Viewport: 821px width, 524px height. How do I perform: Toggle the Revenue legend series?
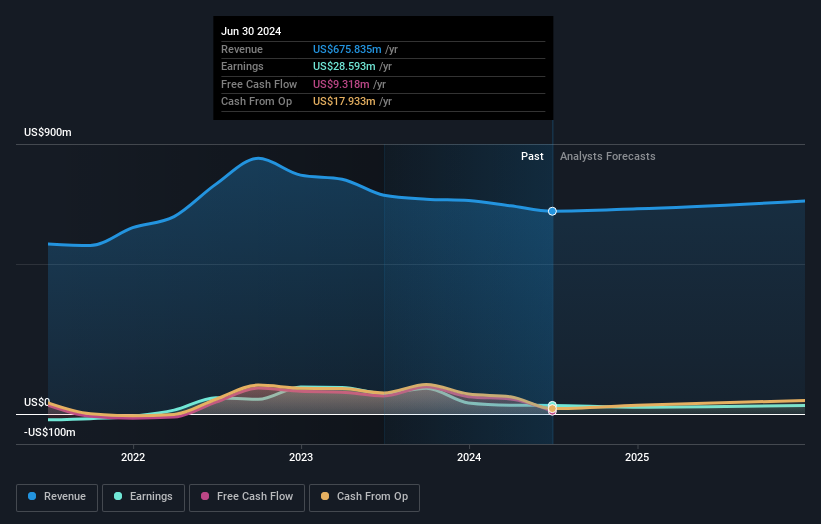[57, 497]
